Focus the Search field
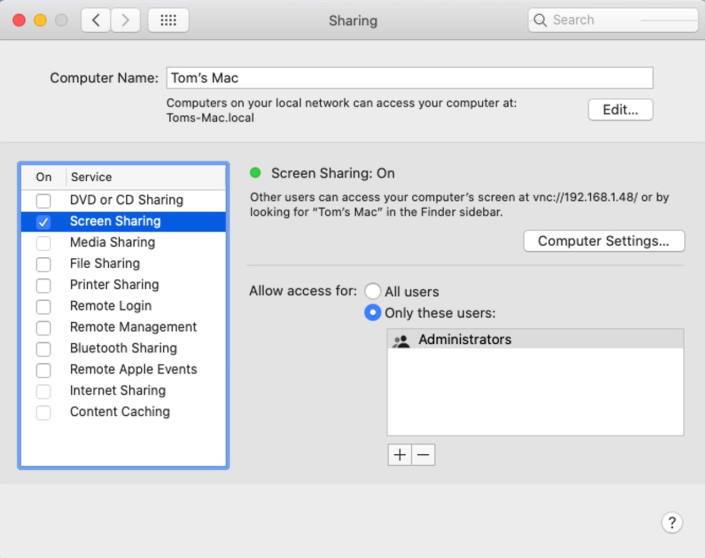The width and height of the screenshot is (705, 558). click(x=613, y=20)
